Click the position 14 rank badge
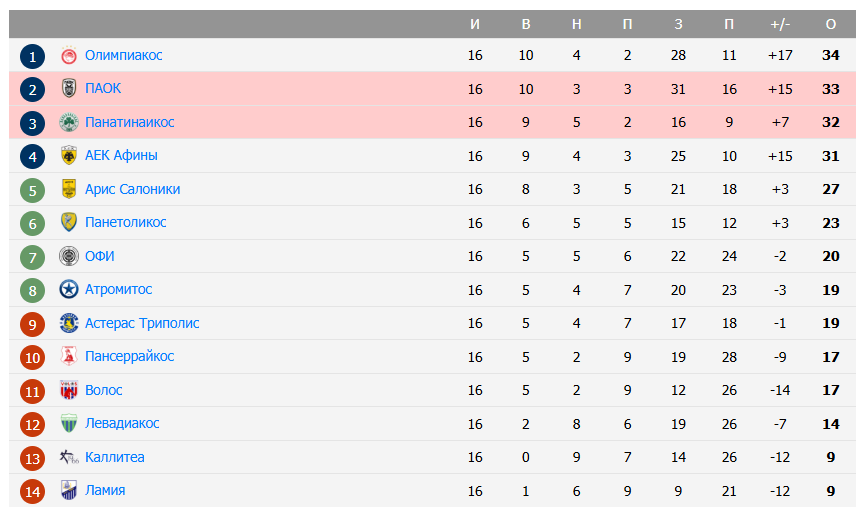Viewport: 864px width, 524px height. [33, 492]
